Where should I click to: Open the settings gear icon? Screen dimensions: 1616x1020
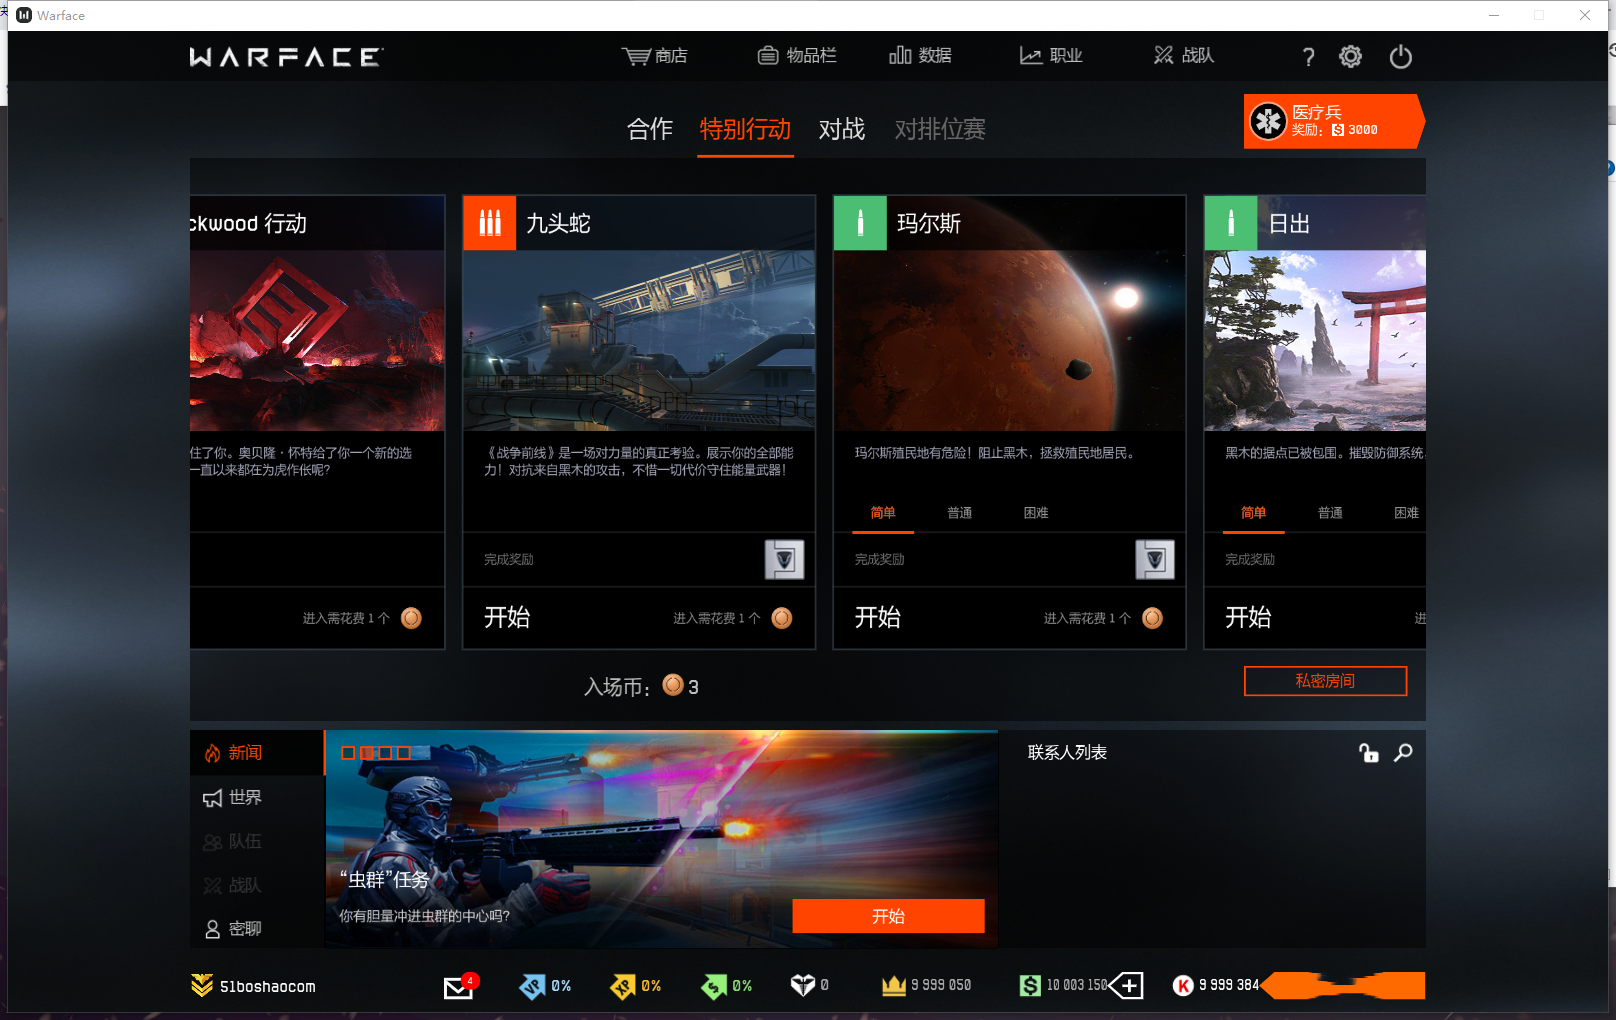pyautogui.click(x=1350, y=57)
